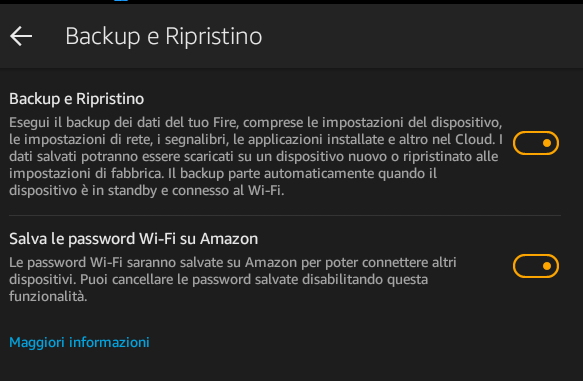Viewport: 583px width, 381px height.
Task: Disable the Backup e Ripristino toggle
Action: 536,143
